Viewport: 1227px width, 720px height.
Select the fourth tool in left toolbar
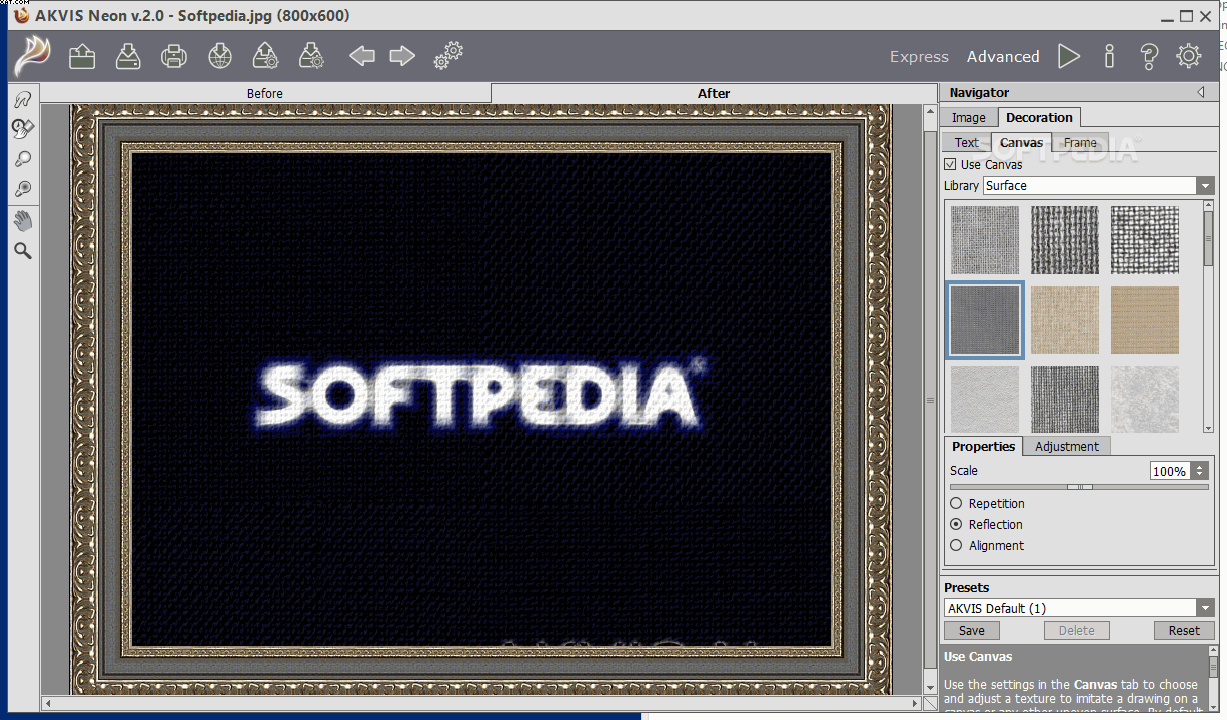(x=22, y=189)
